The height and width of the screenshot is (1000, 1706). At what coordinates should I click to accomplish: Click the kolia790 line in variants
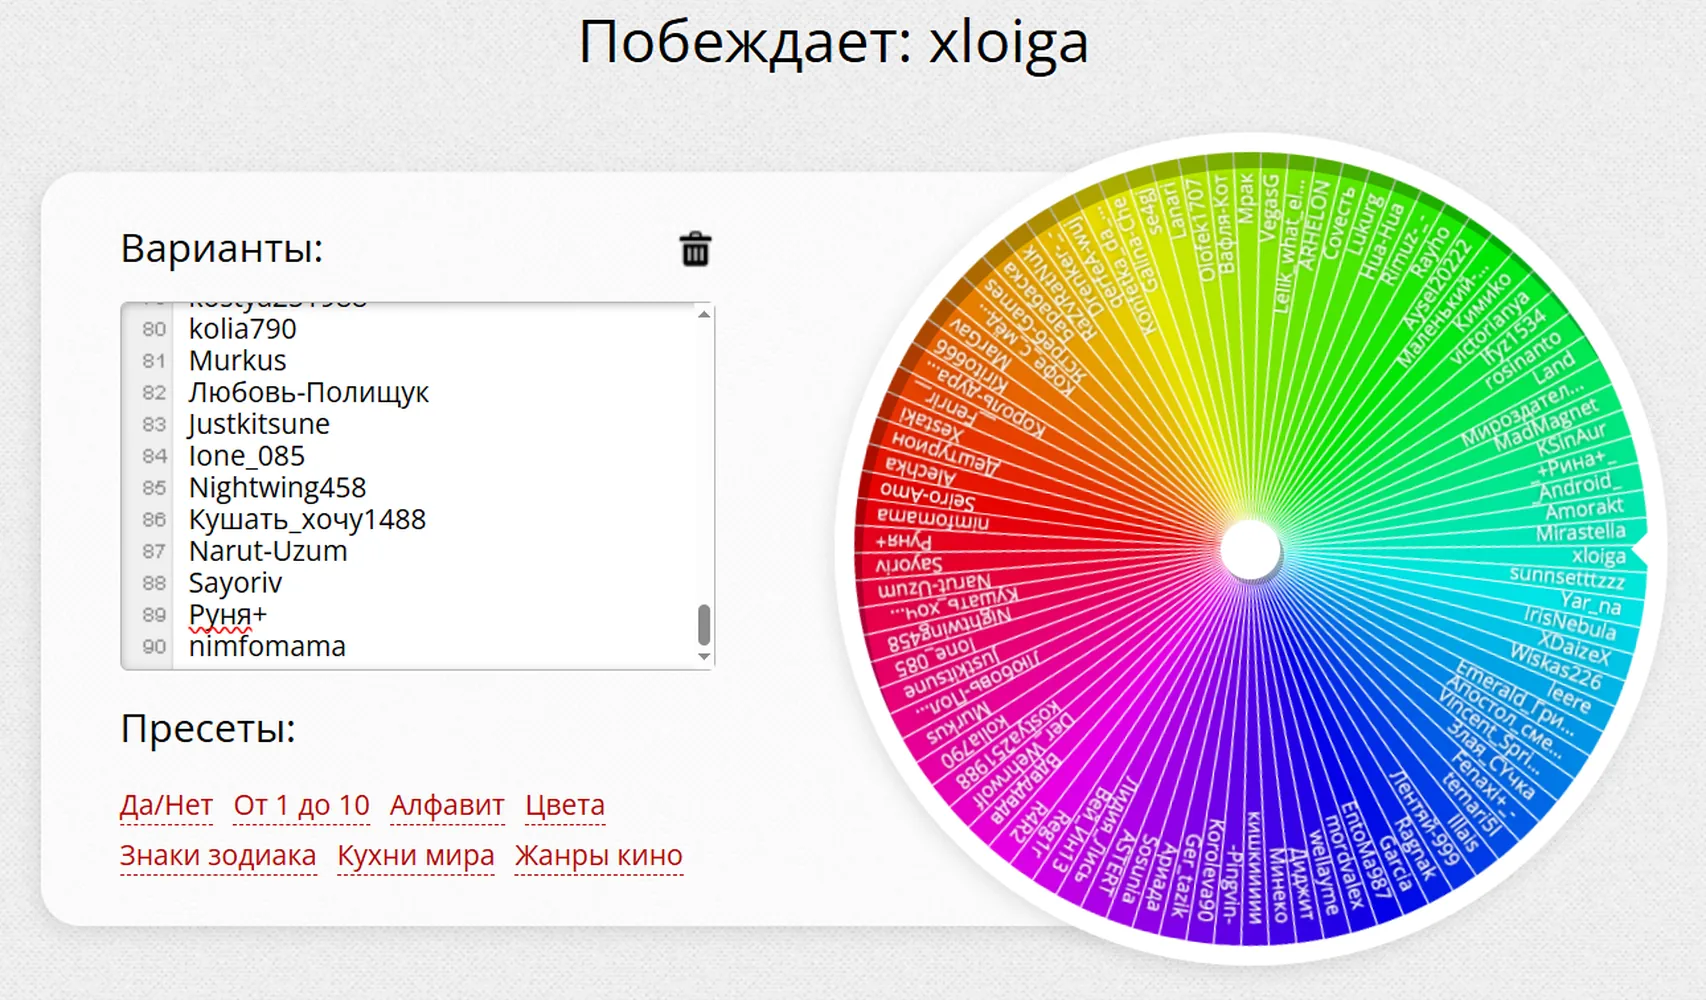pyautogui.click(x=243, y=329)
